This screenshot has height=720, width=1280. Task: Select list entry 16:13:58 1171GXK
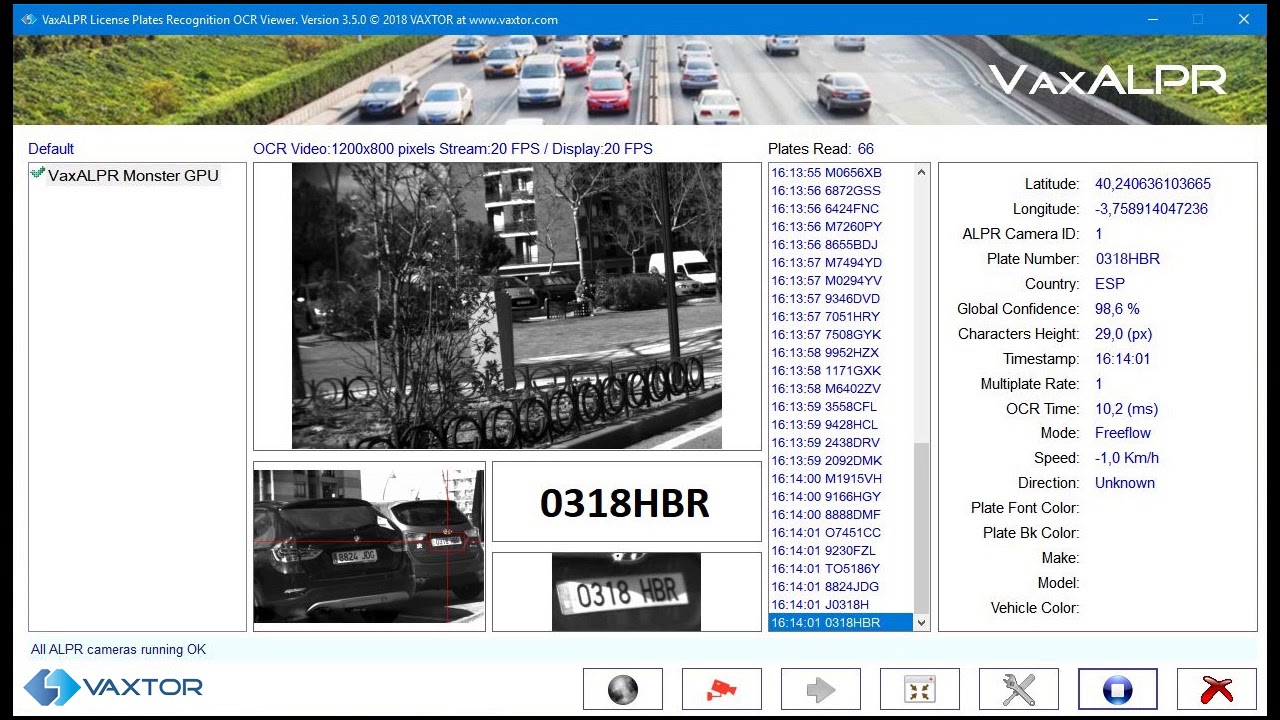coord(841,370)
